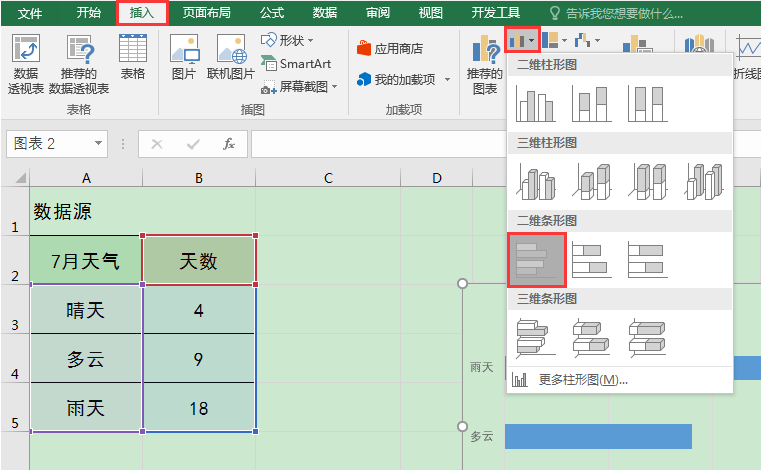The width and height of the screenshot is (761, 470).
Task: Switch to the 开始 tab
Action: pyautogui.click(x=88, y=13)
